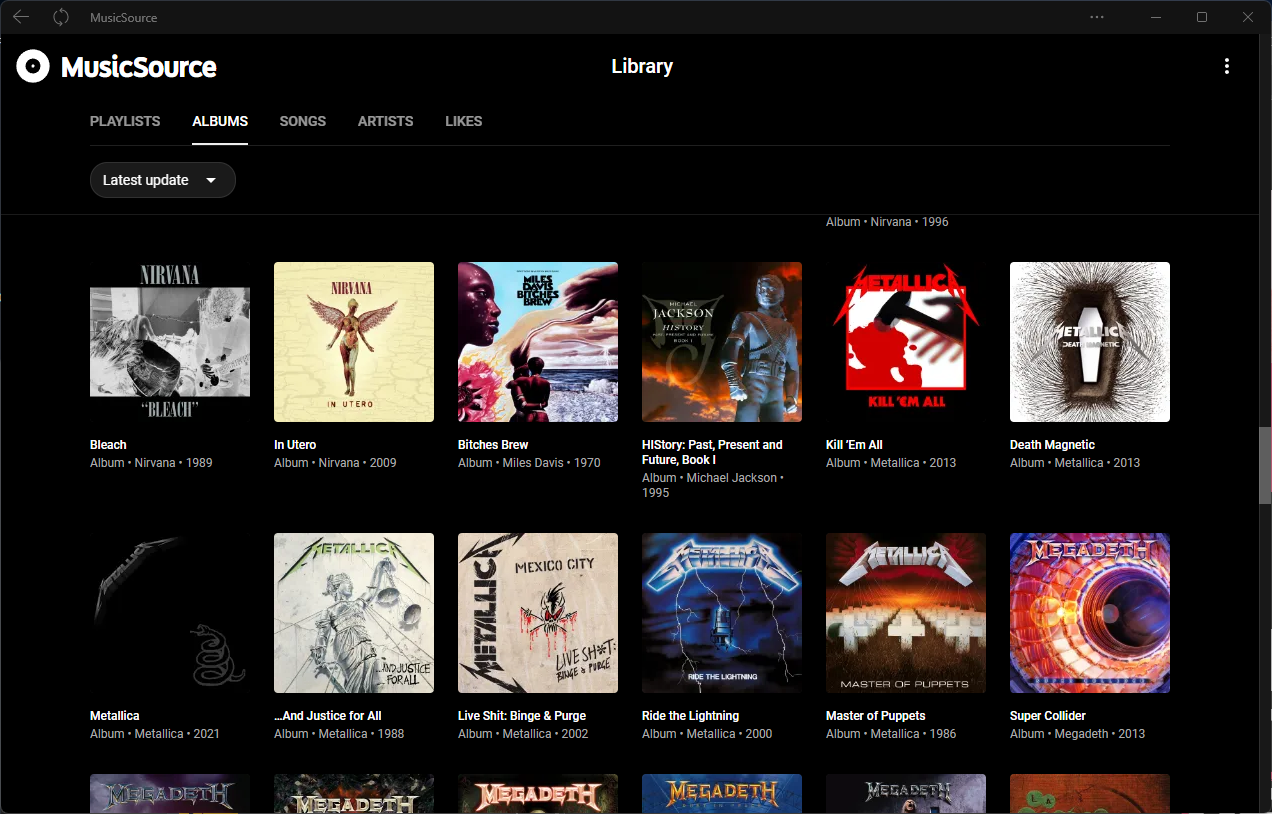Image resolution: width=1272 pixels, height=814 pixels.
Task: Open the SONGS tab
Action: coord(302,121)
